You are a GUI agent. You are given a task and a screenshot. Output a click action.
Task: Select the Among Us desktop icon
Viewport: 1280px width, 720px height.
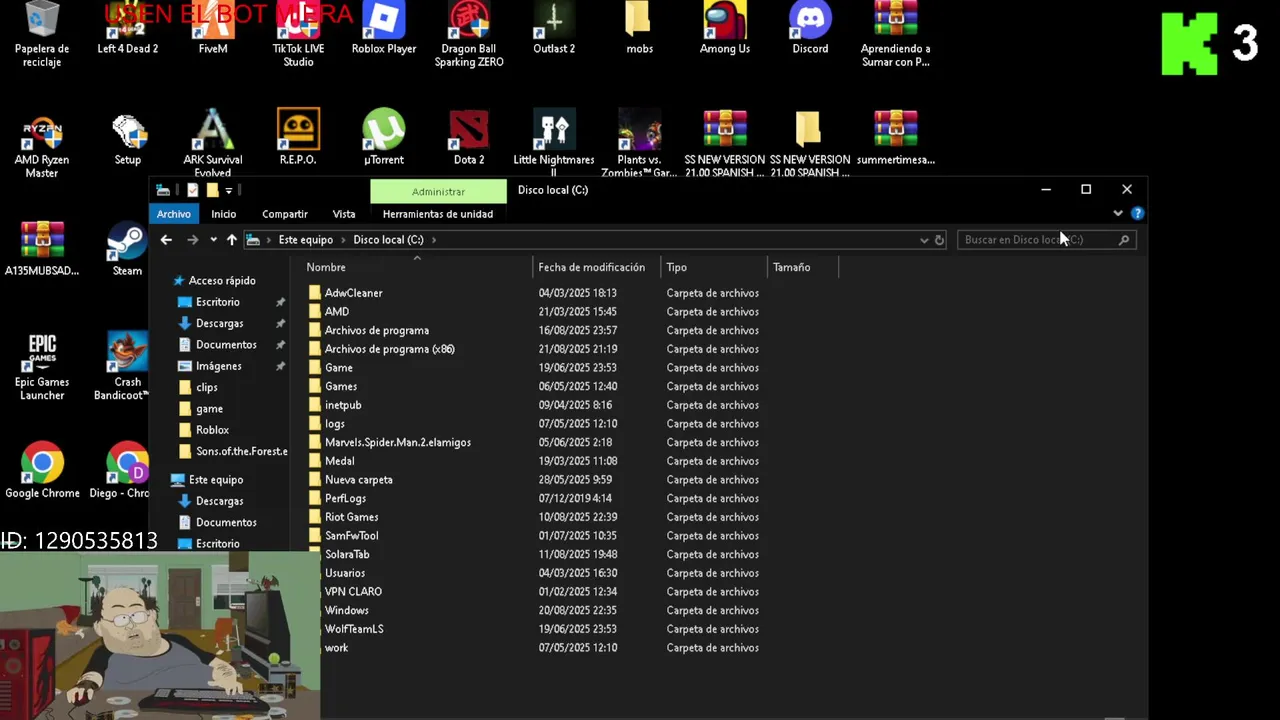pyautogui.click(x=725, y=30)
